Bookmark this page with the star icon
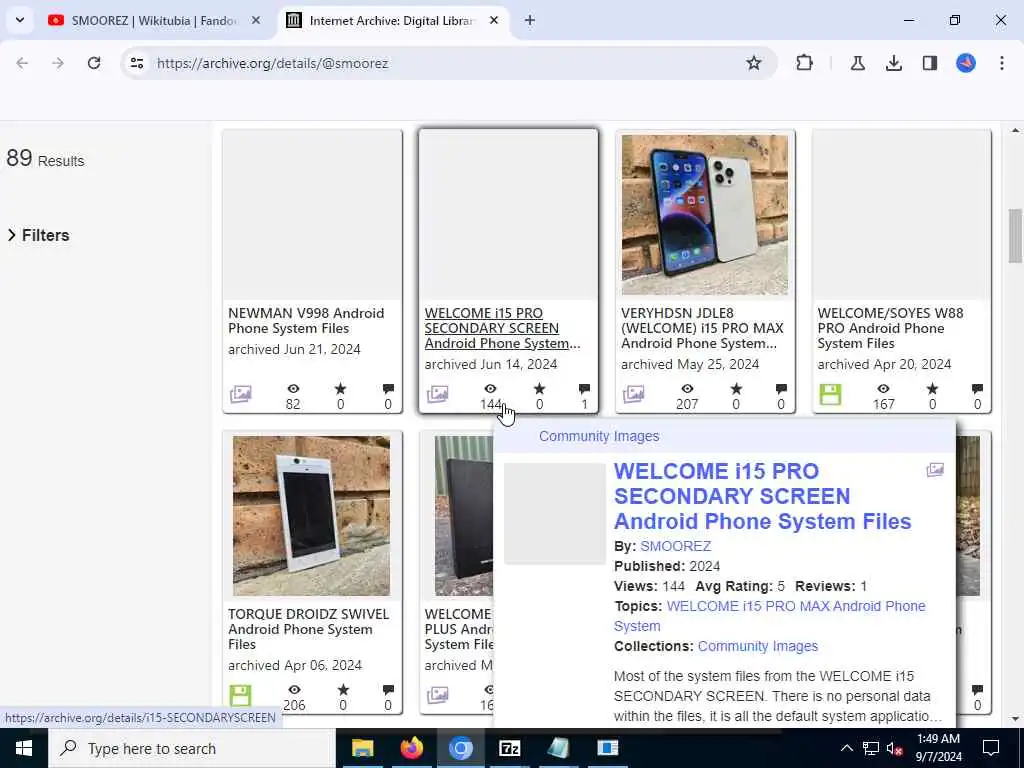 [x=754, y=63]
